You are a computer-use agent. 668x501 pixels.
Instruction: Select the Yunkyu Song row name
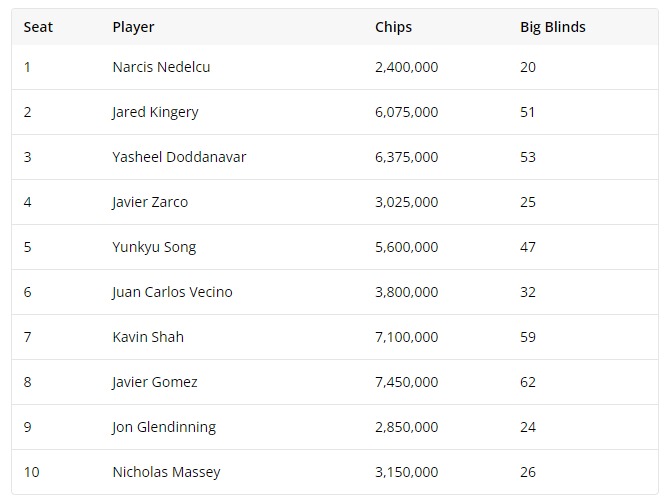point(154,247)
